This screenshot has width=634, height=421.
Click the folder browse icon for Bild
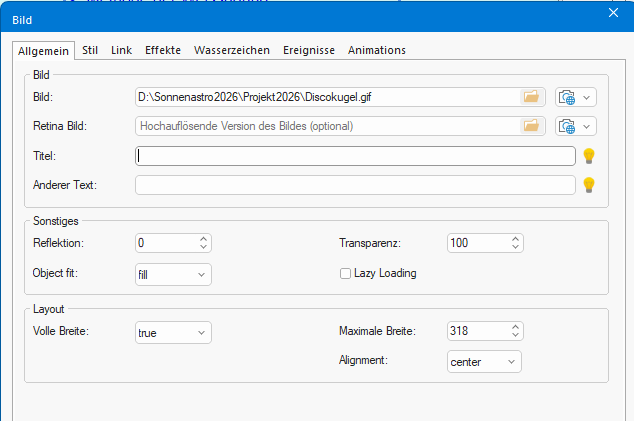click(x=531, y=97)
